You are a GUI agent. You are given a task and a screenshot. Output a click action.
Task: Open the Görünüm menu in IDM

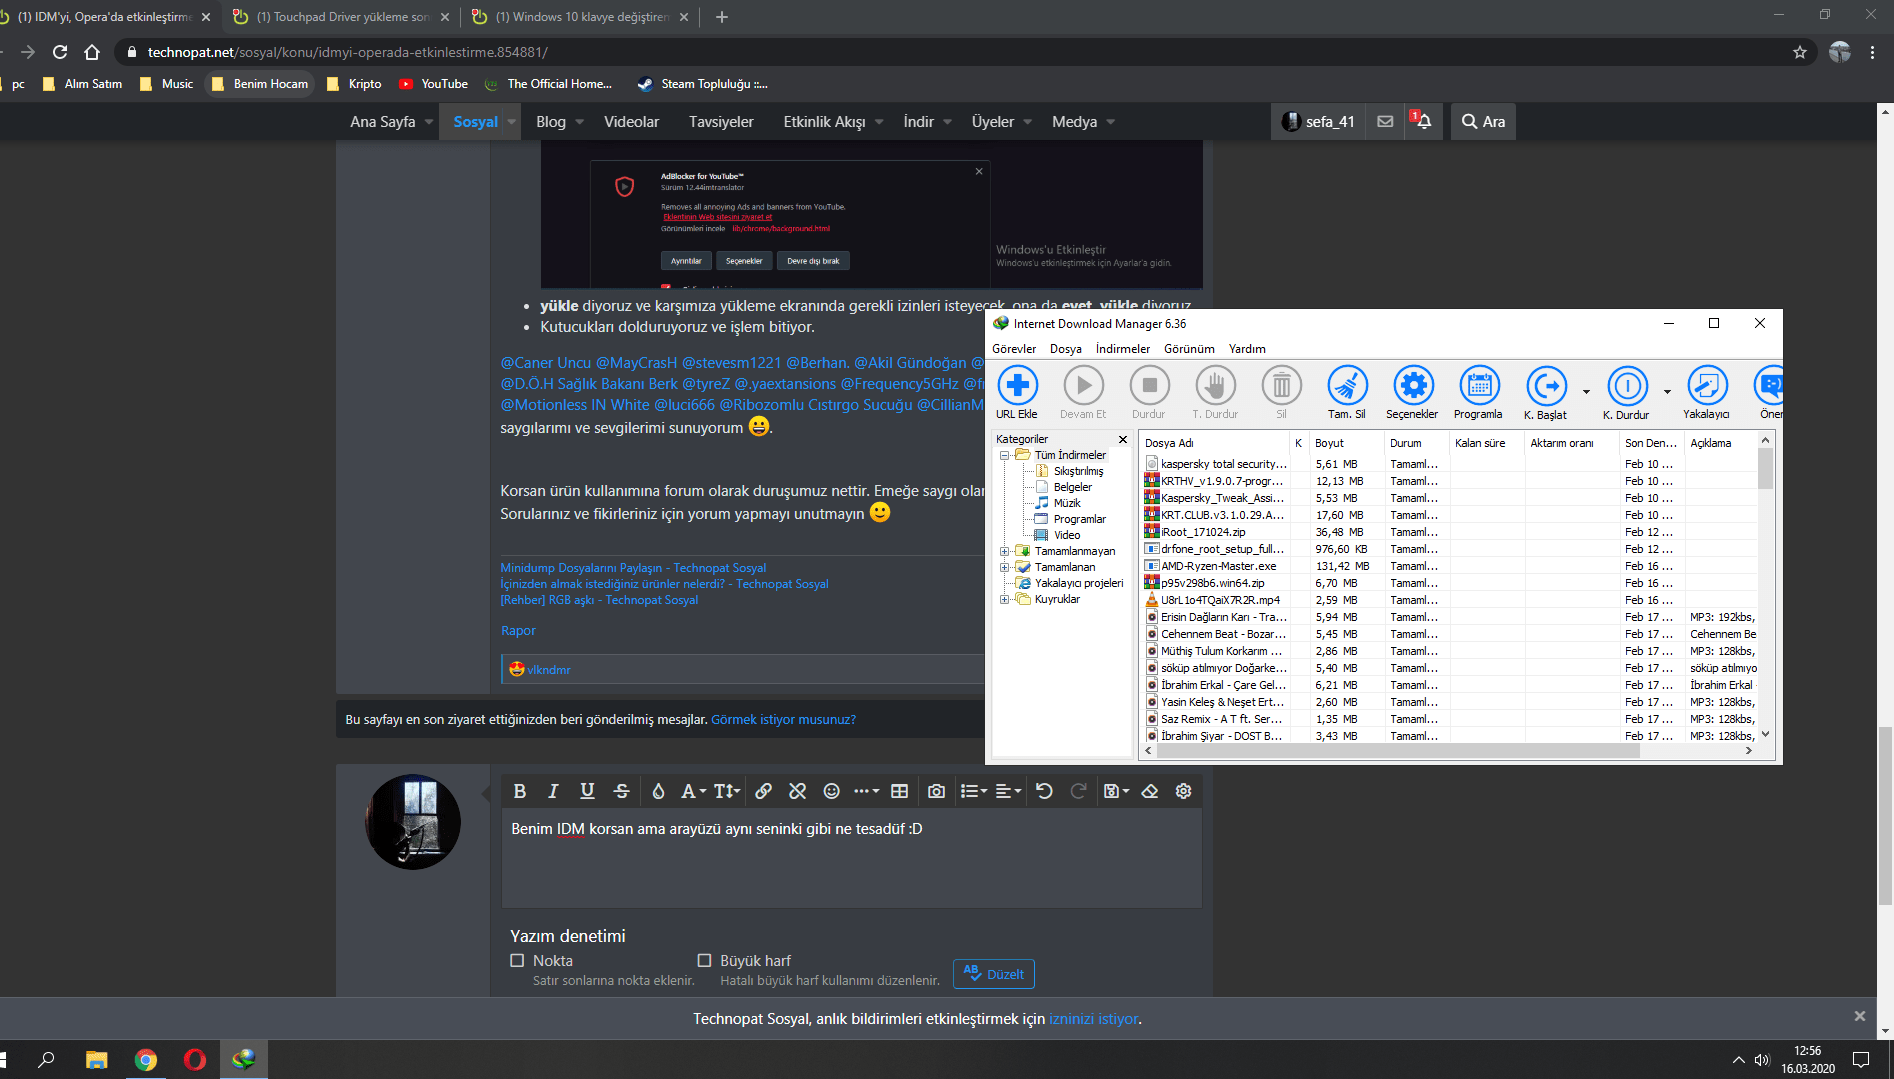[x=1189, y=349]
